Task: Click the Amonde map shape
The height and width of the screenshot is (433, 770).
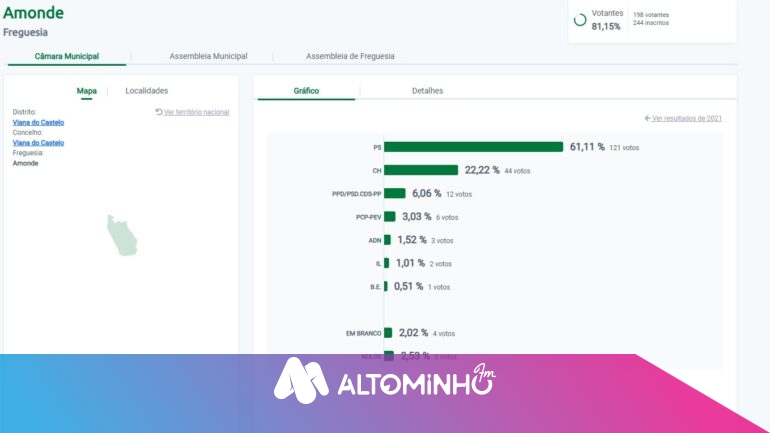Action: 122,236
